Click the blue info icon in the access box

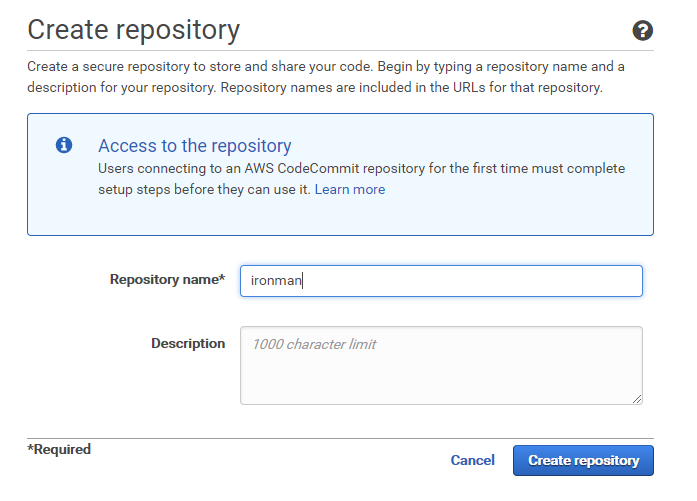coord(64,145)
